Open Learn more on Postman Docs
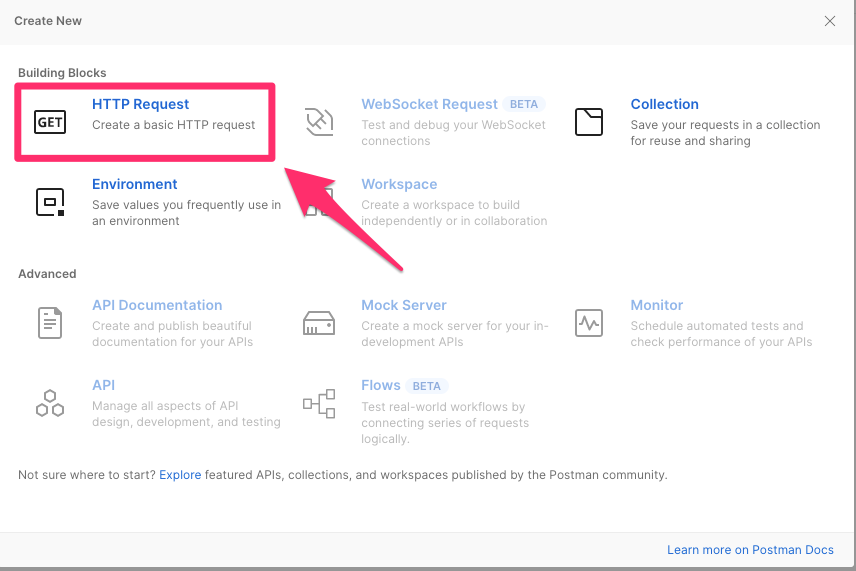856x571 pixels. pos(750,550)
